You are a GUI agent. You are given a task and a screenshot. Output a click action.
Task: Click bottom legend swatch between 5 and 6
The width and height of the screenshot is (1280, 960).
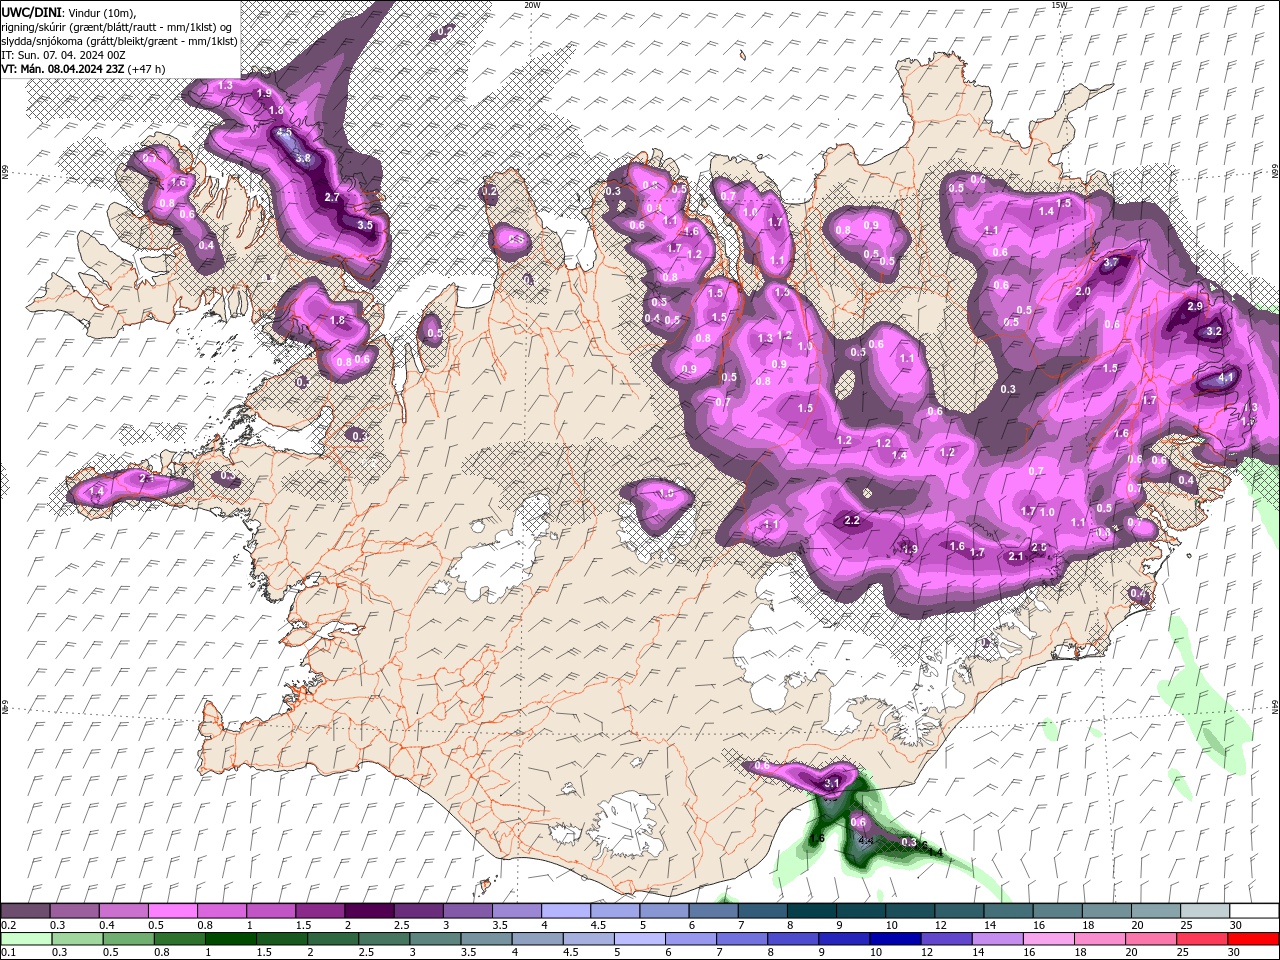pos(640,939)
